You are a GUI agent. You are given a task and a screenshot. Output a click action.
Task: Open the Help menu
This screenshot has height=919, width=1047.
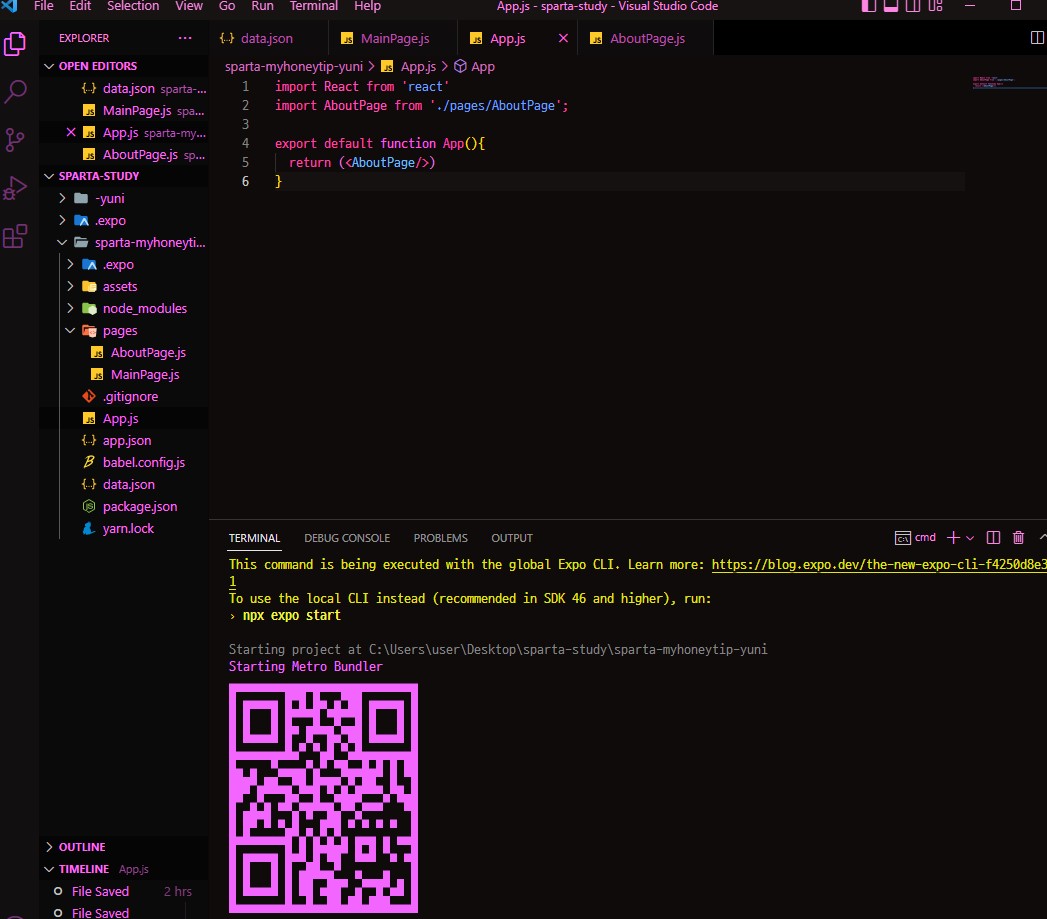click(x=367, y=6)
